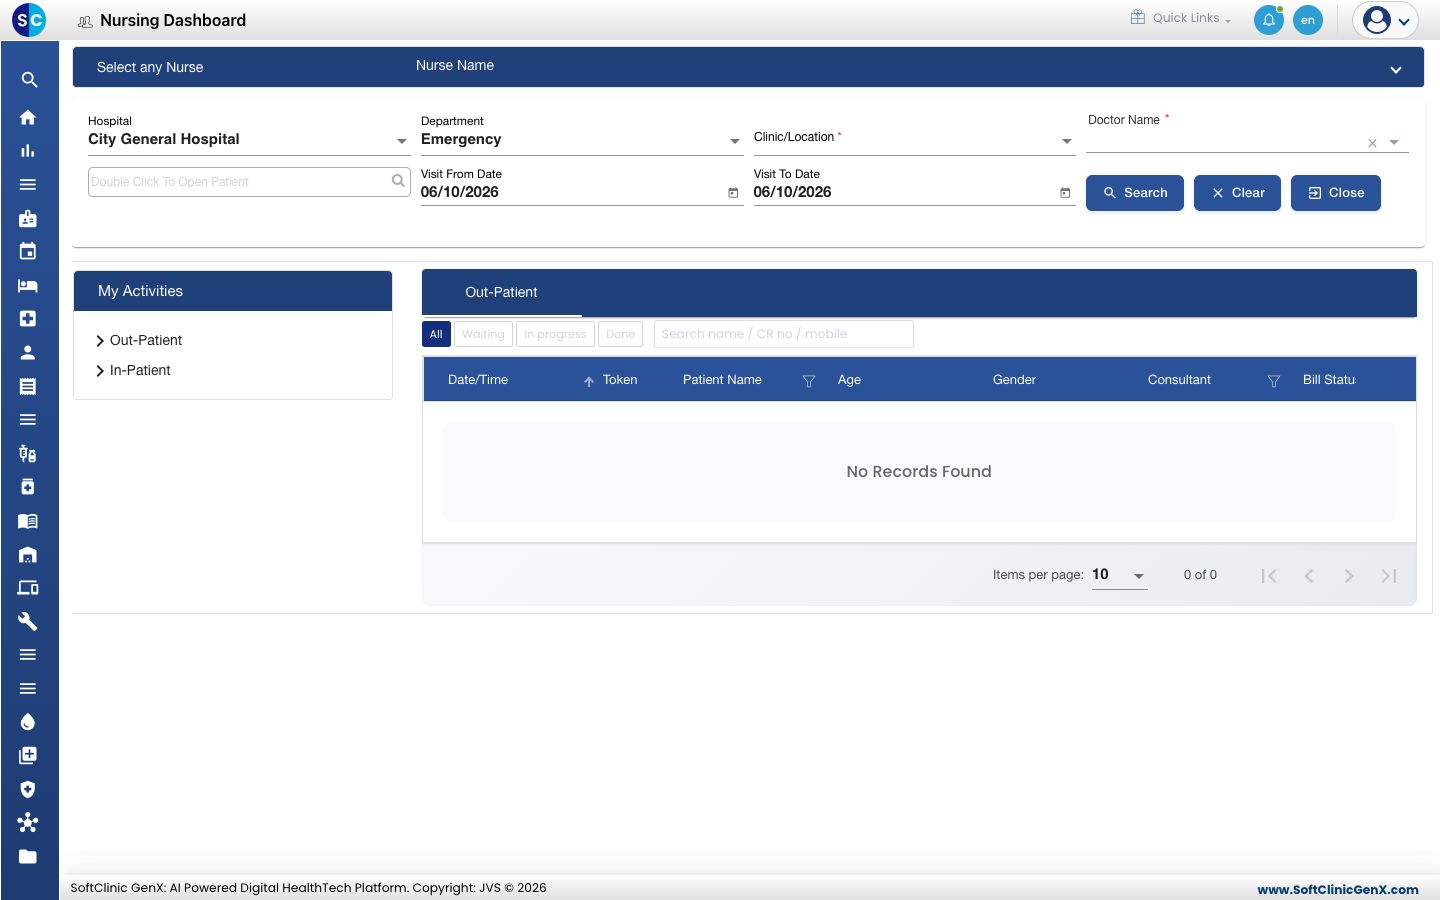Switch language using the en button
1440x900 pixels.
[1308, 20]
